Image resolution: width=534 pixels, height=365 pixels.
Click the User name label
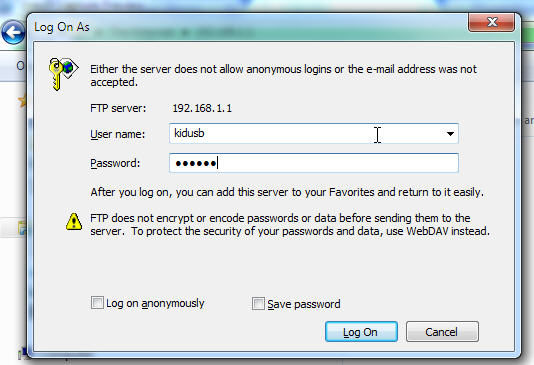(117, 134)
